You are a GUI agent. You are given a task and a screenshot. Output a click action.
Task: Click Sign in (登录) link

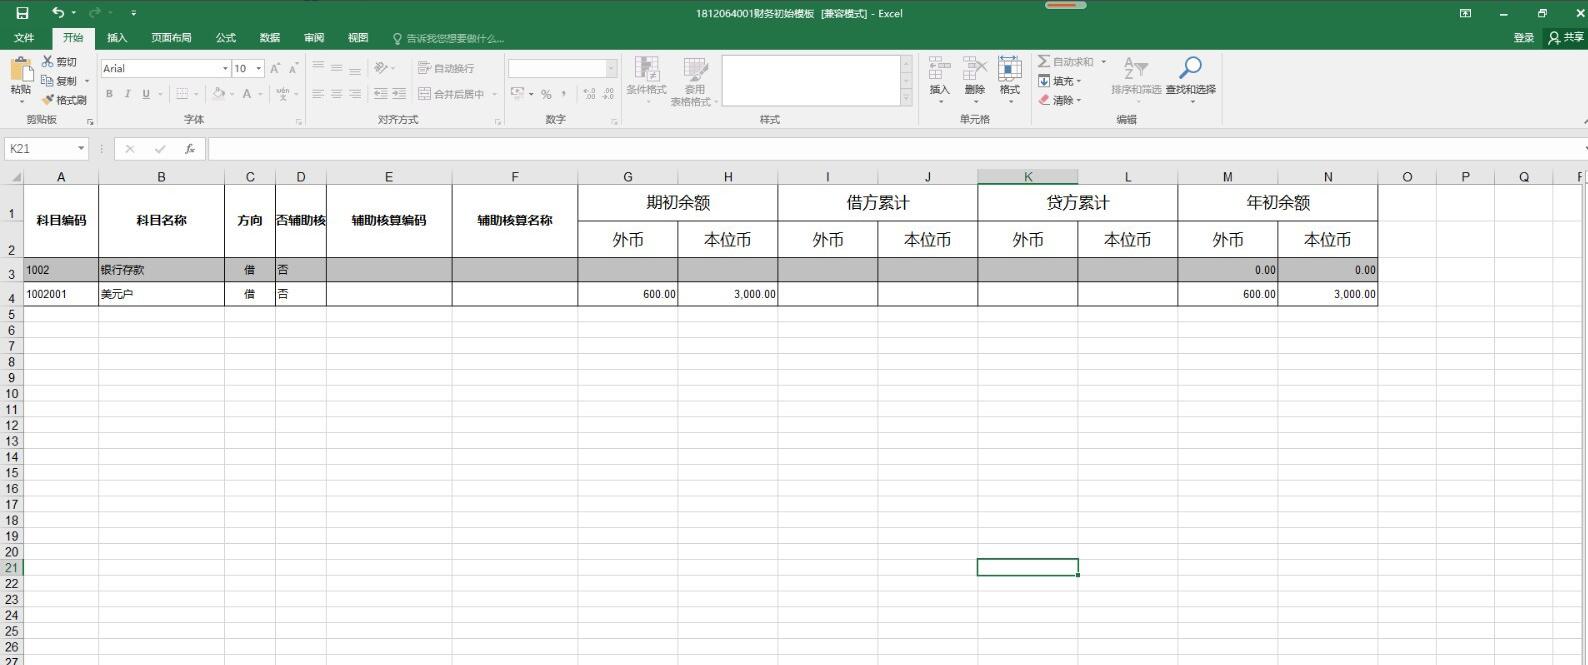1523,38
